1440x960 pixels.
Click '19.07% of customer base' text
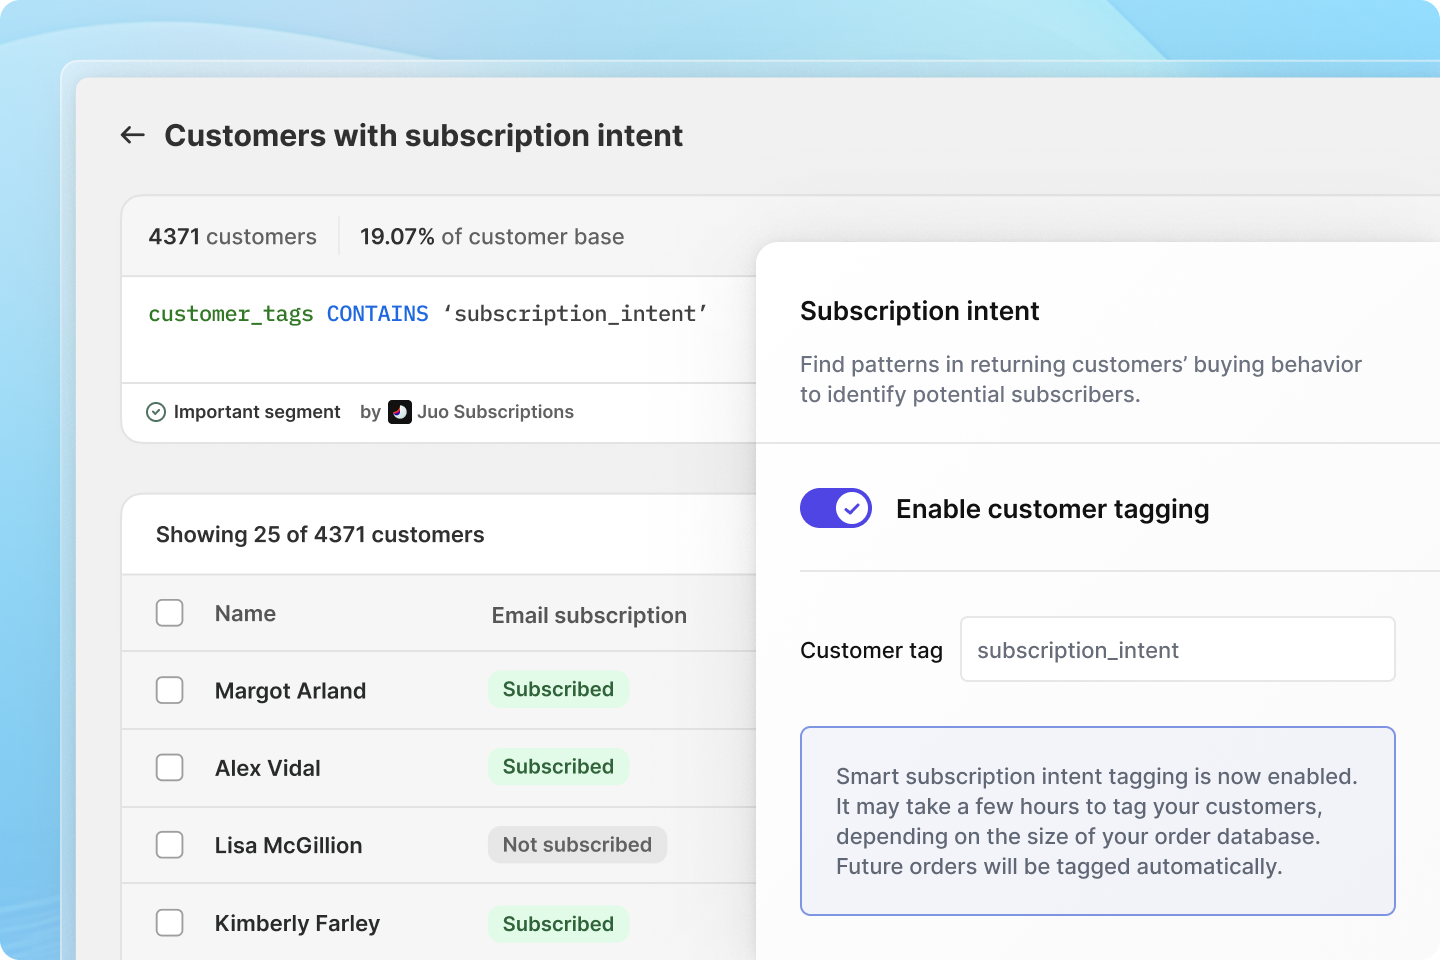[x=492, y=237]
